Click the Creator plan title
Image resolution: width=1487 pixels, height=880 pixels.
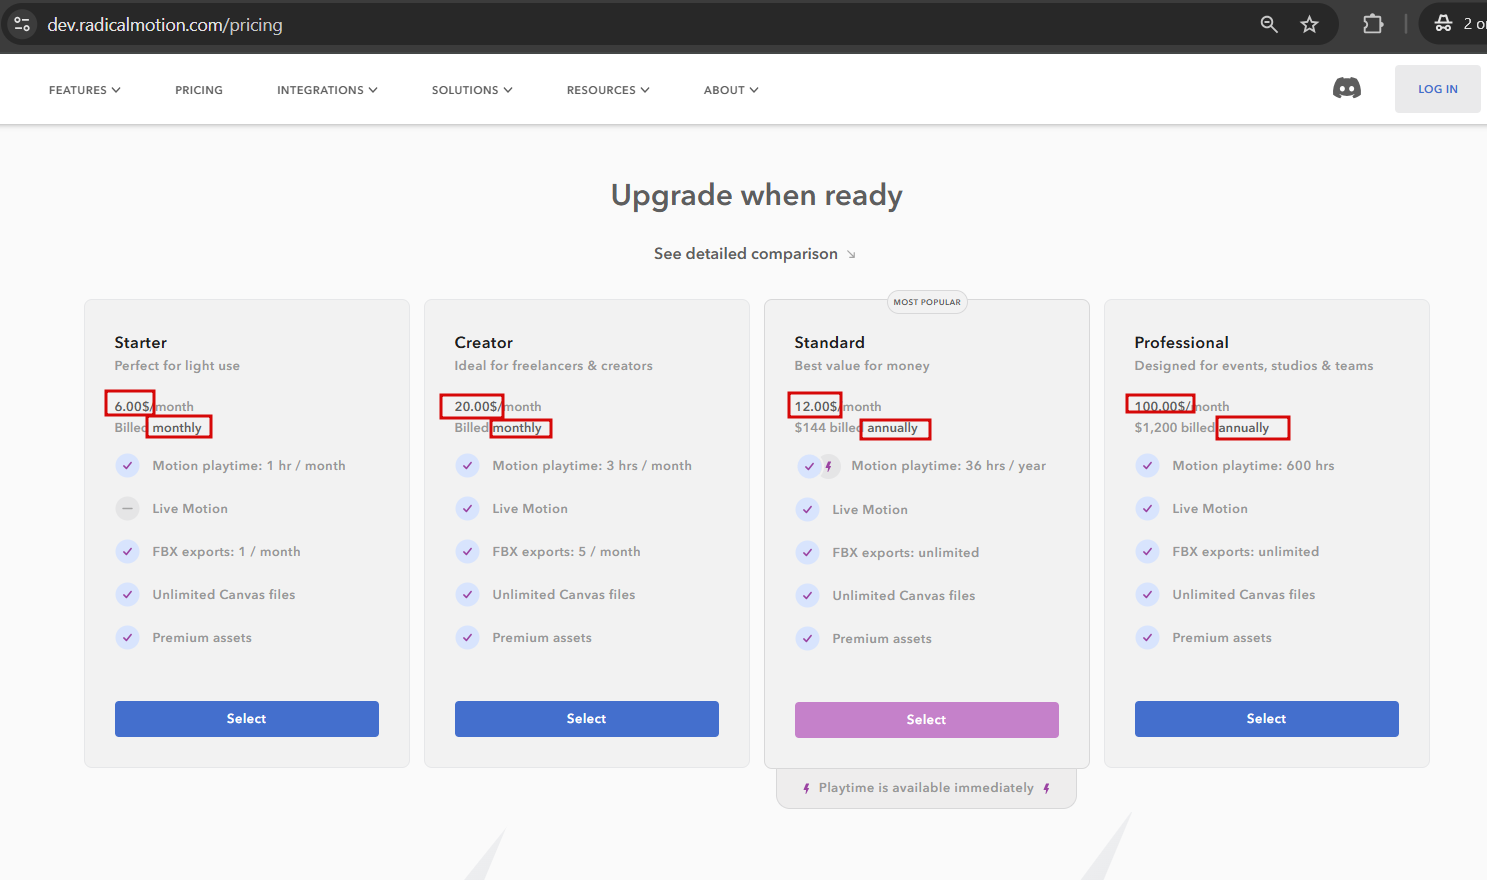pos(484,343)
